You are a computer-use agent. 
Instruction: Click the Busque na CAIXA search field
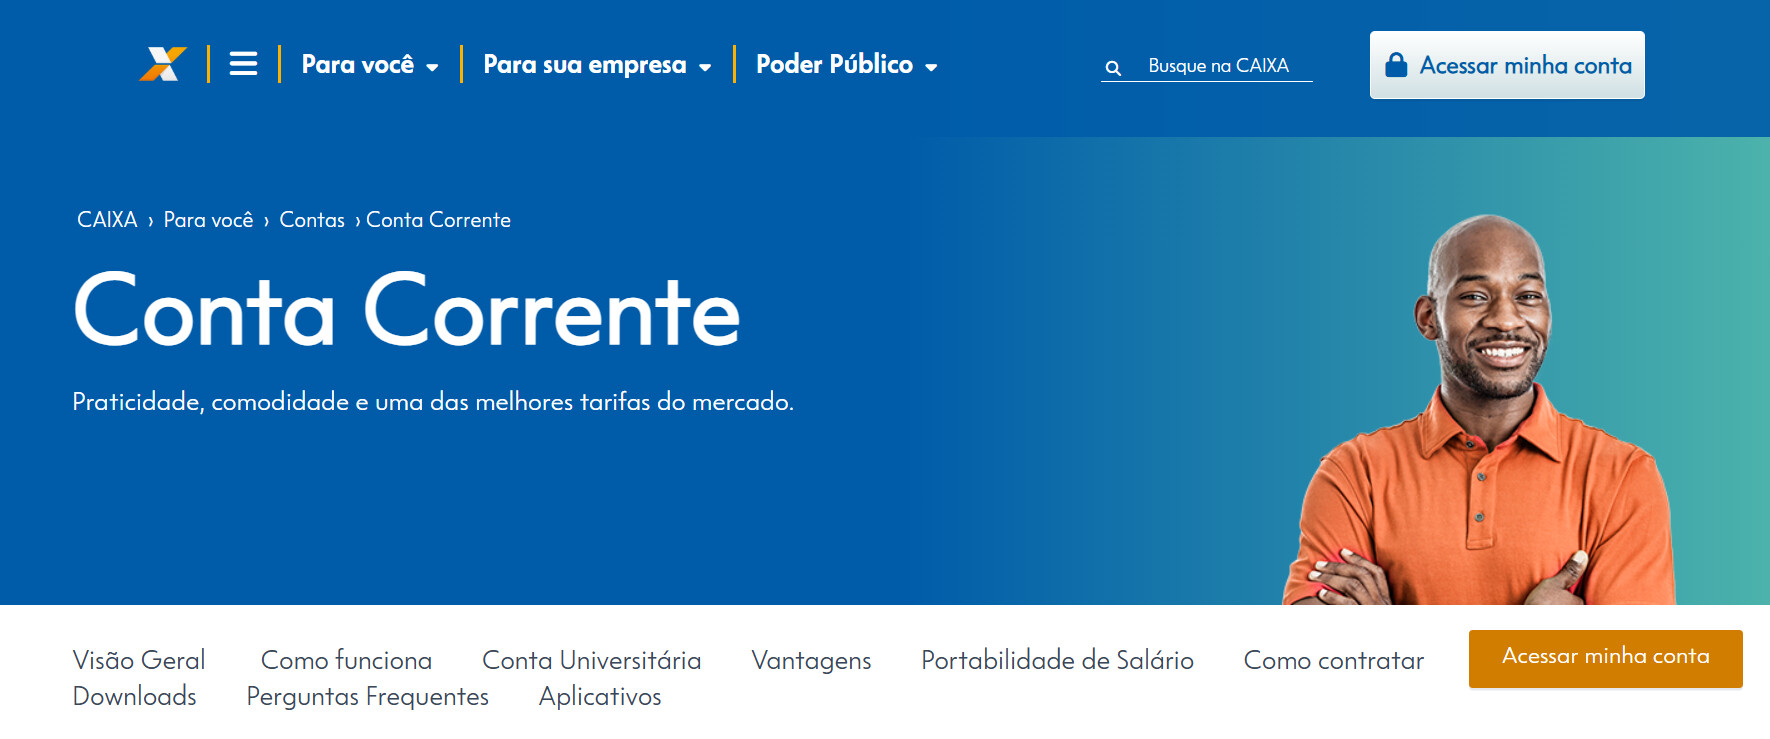point(1218,66)
